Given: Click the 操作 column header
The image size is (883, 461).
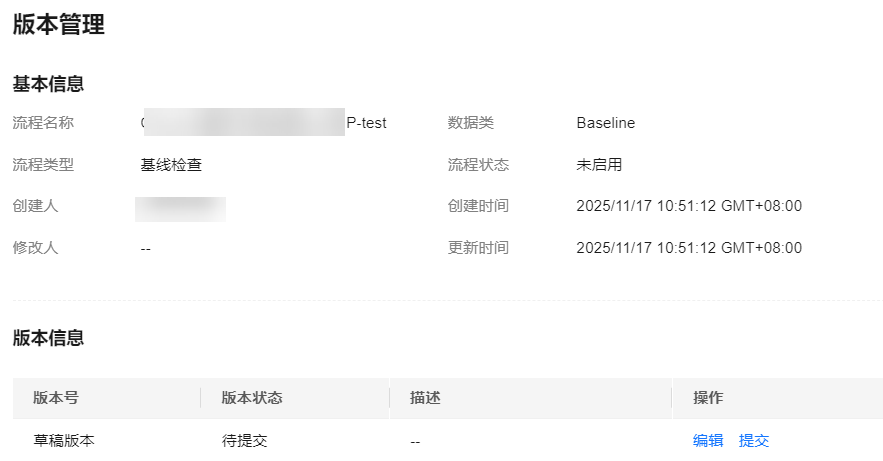Looking at the screenshot, I should (x=708, y=398).
